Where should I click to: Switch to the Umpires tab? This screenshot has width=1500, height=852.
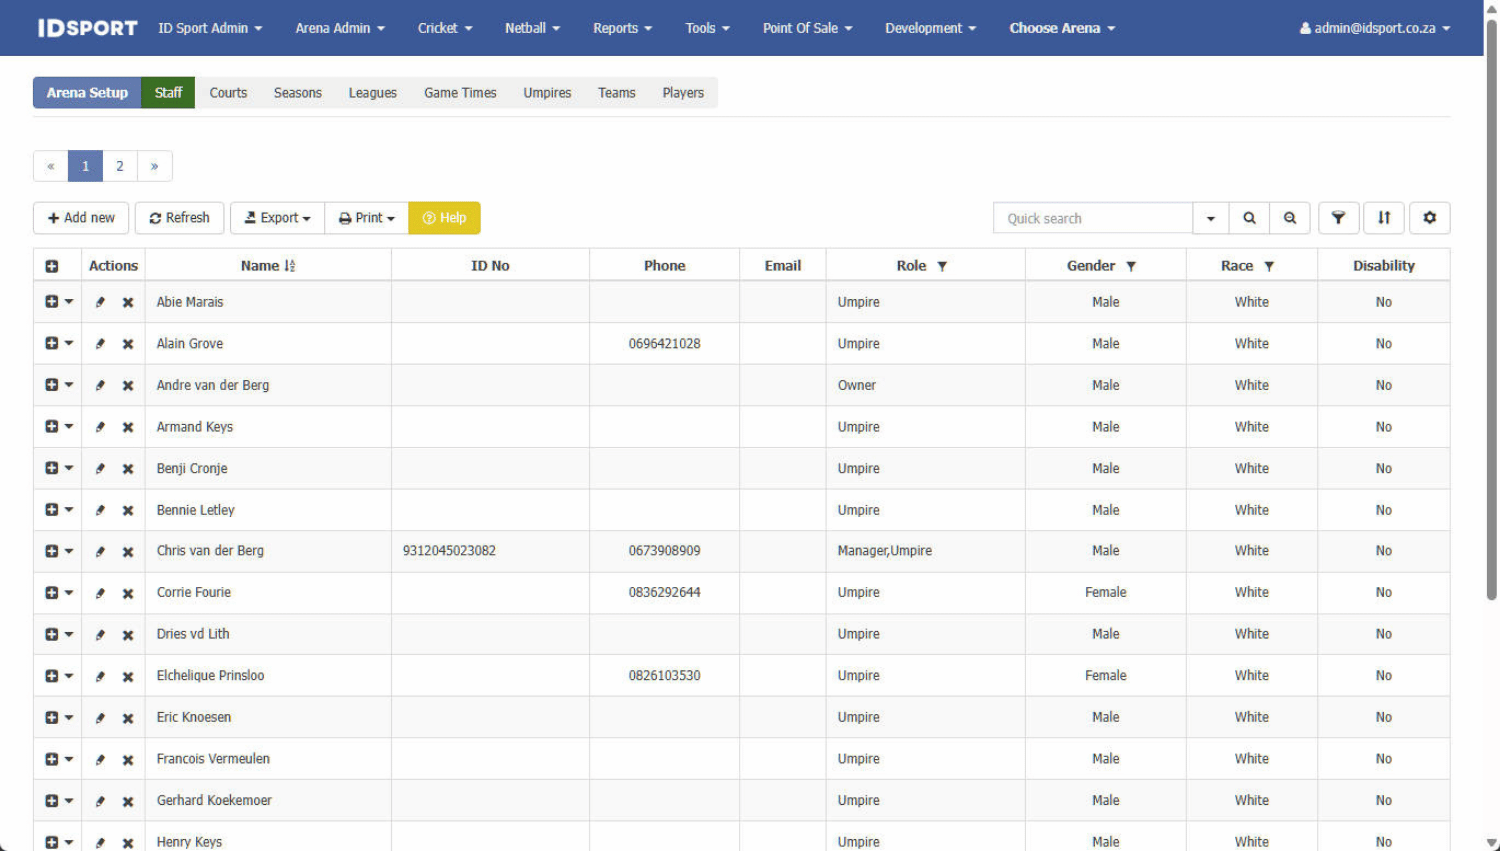point(547,93)
